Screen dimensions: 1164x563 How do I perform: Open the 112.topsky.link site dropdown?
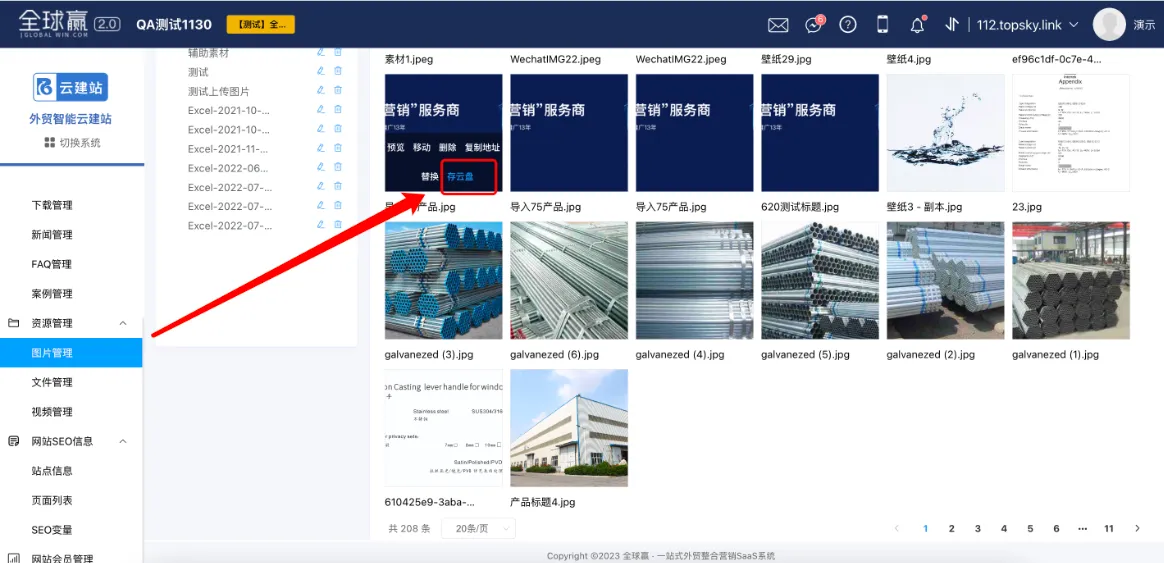[1027, 25]
